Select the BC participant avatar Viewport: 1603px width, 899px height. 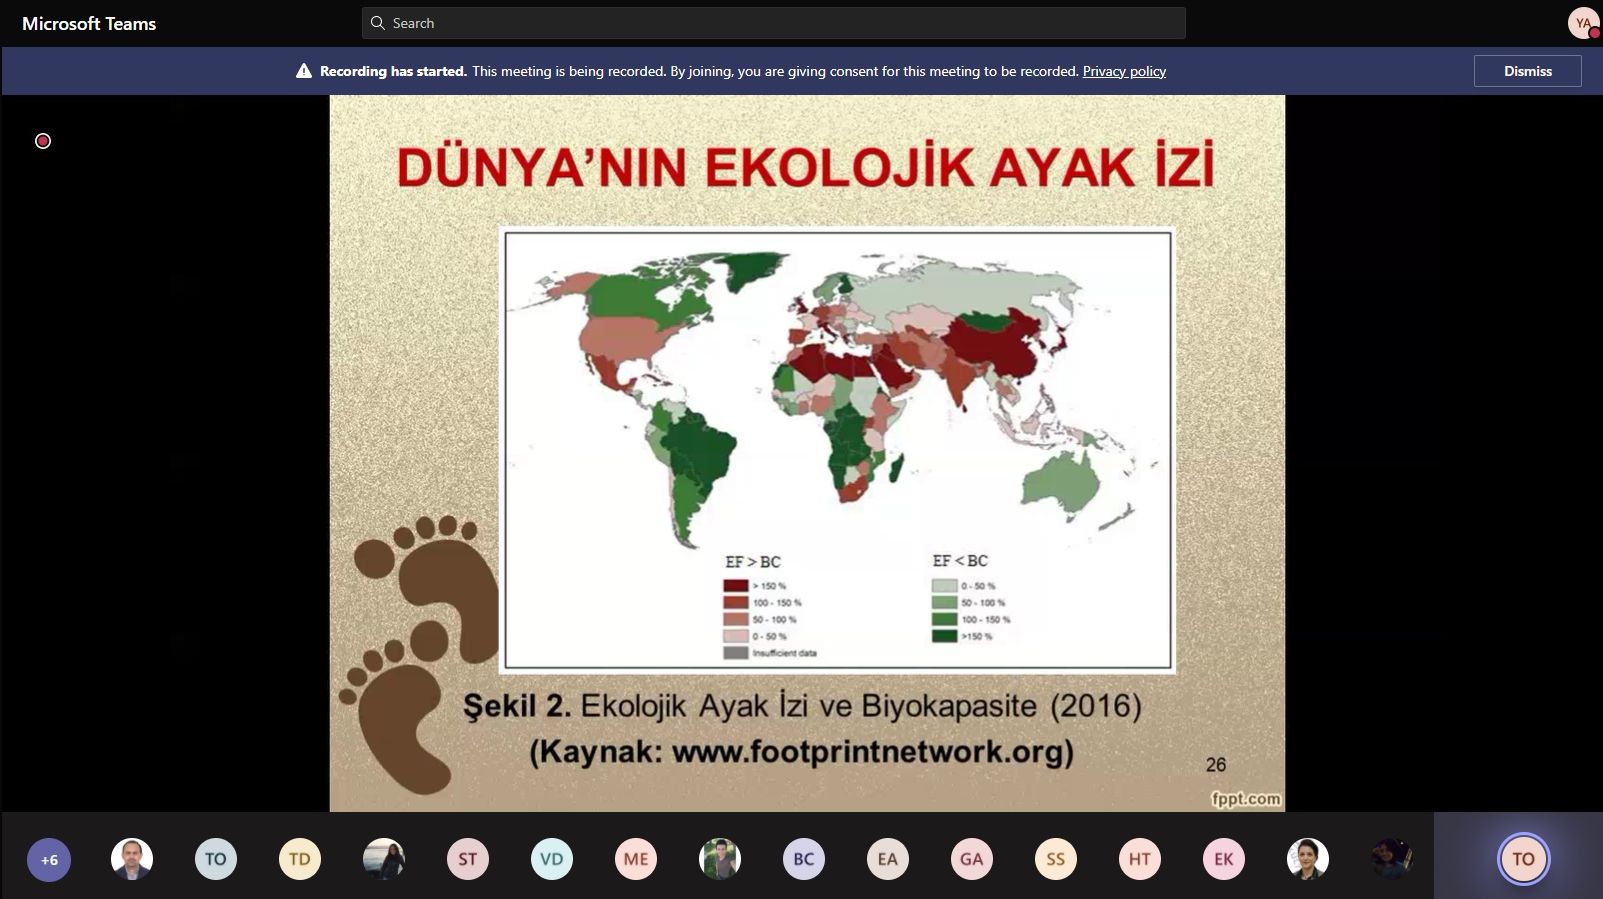click(804, 859)
